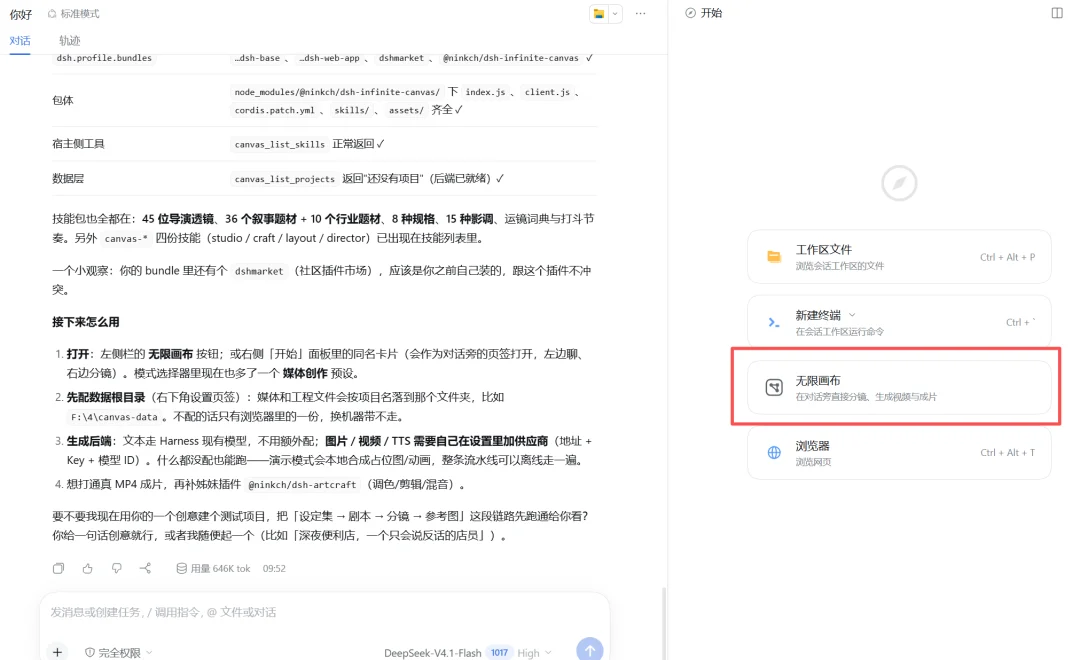Share the reply using the share icon
Screen dimensions: 1080x660
click(145, 568)
